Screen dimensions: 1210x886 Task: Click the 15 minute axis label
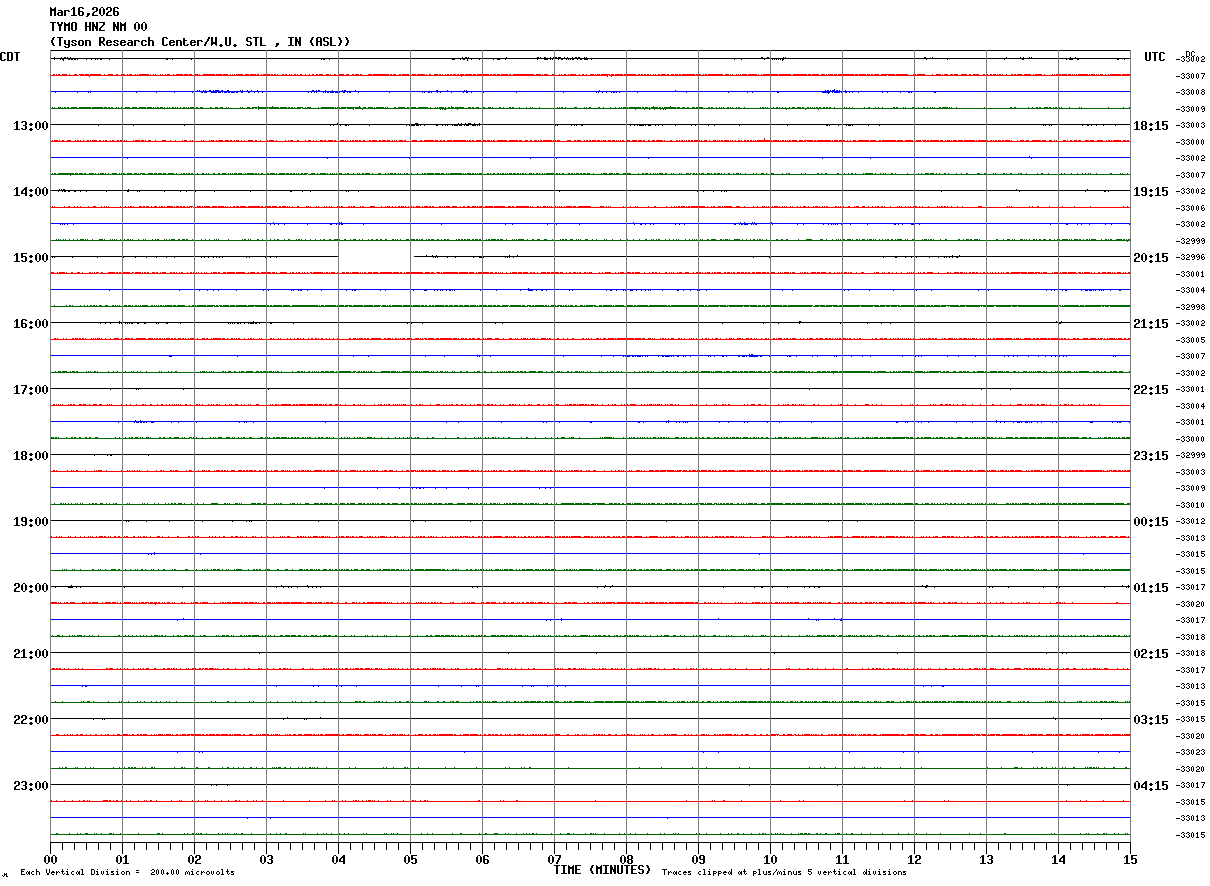pos(1130,860)
